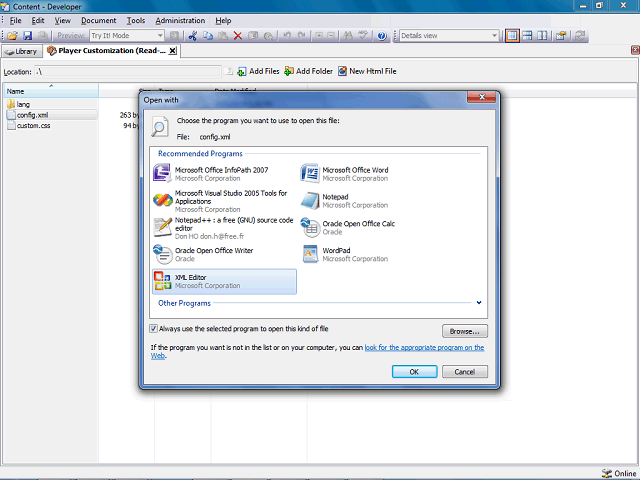This screenshot has width=640, height=480.
Task: Click the Paste toolbar icon
Action: pyautogui.click(x=223, y=36)
